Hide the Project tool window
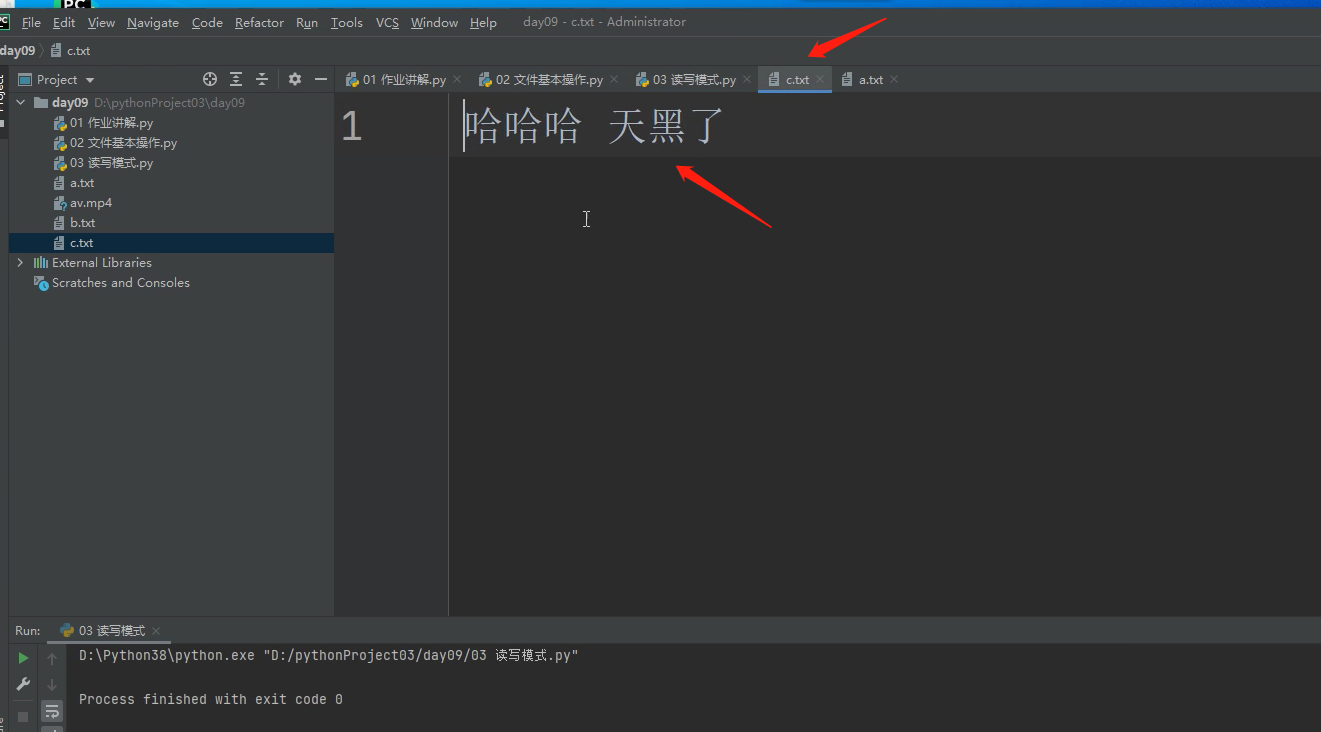This screenshot has width=1321, height=732. click(321, 79)
